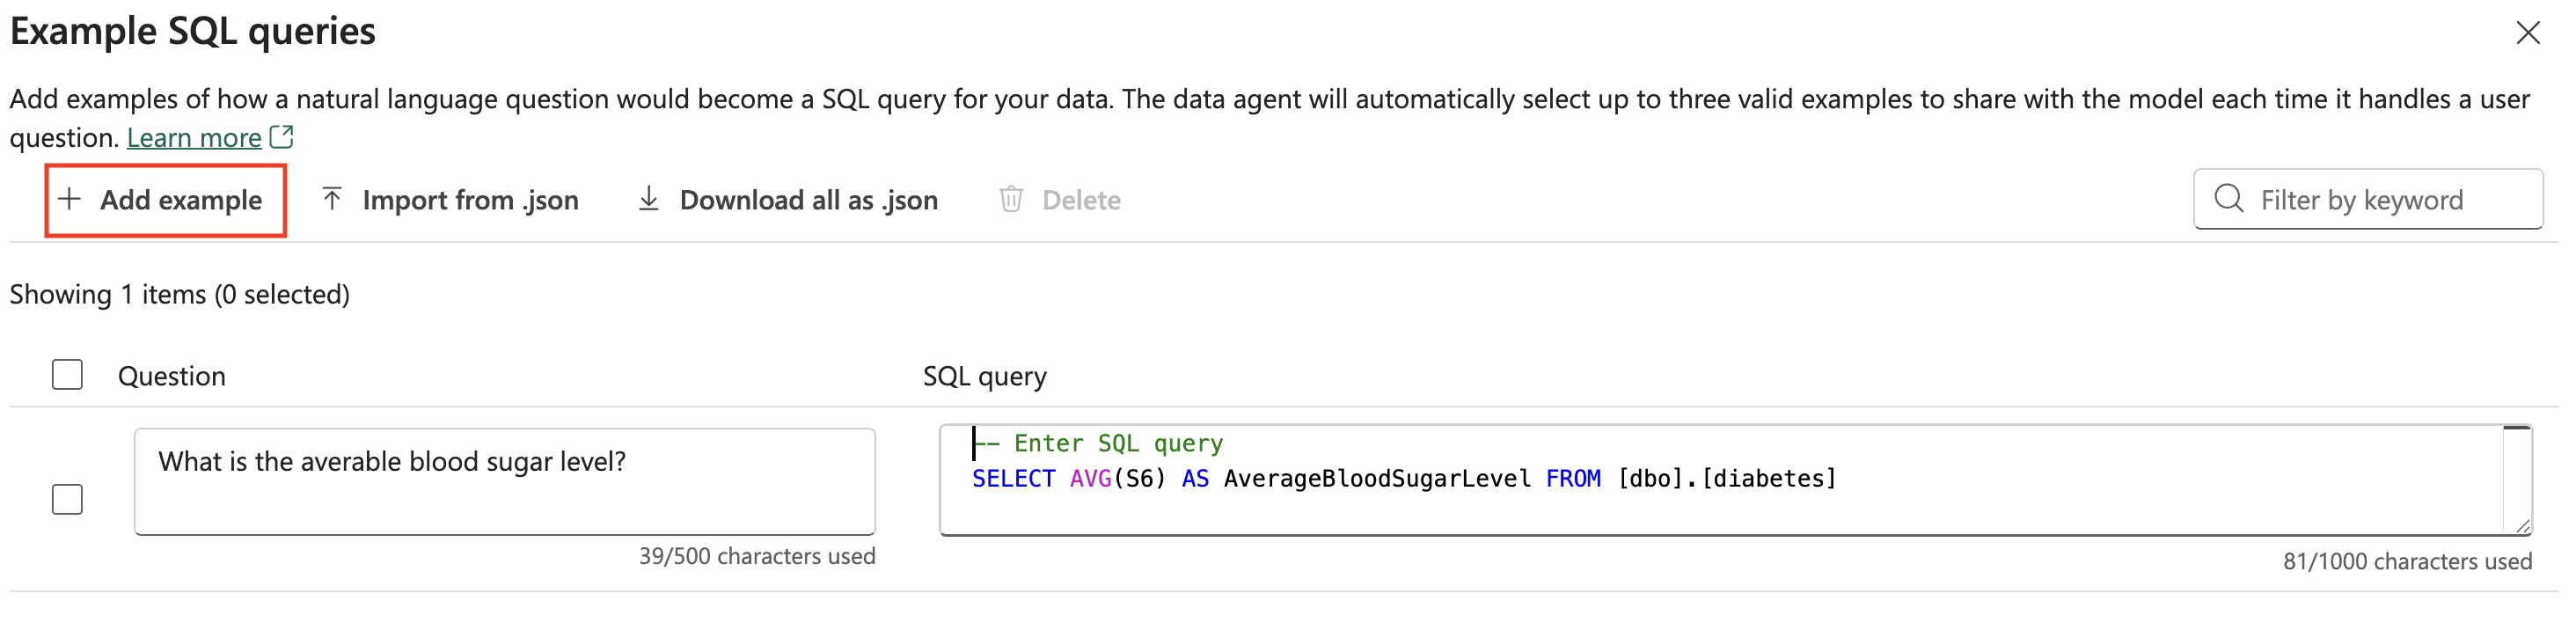Check the checkbox for the blood sugar question row
2576x623 pixels.
click(x=66, y=499)
